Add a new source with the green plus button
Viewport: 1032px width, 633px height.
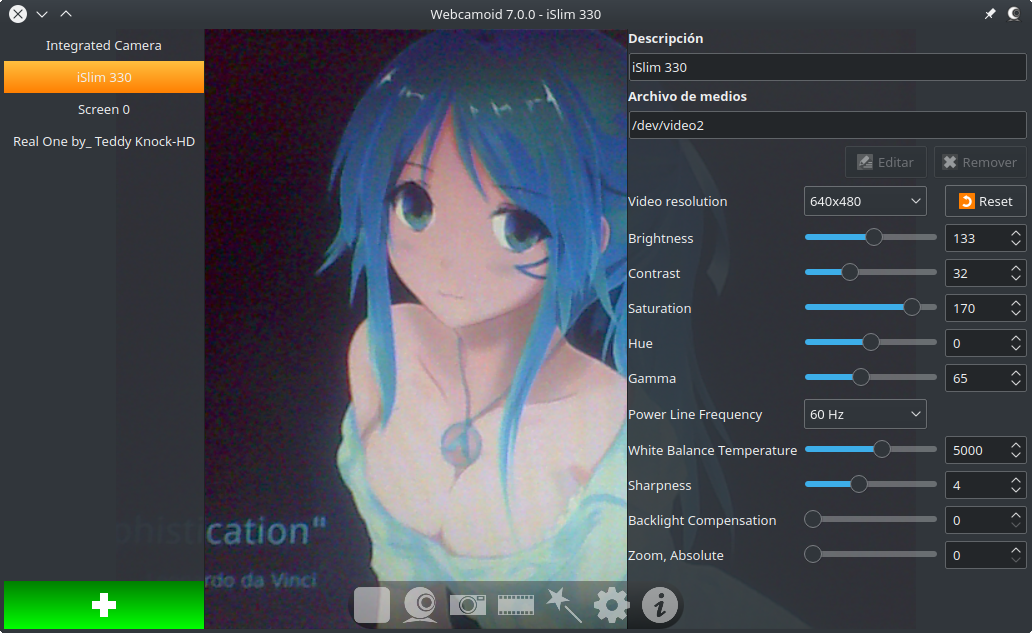tap(103, 605)
